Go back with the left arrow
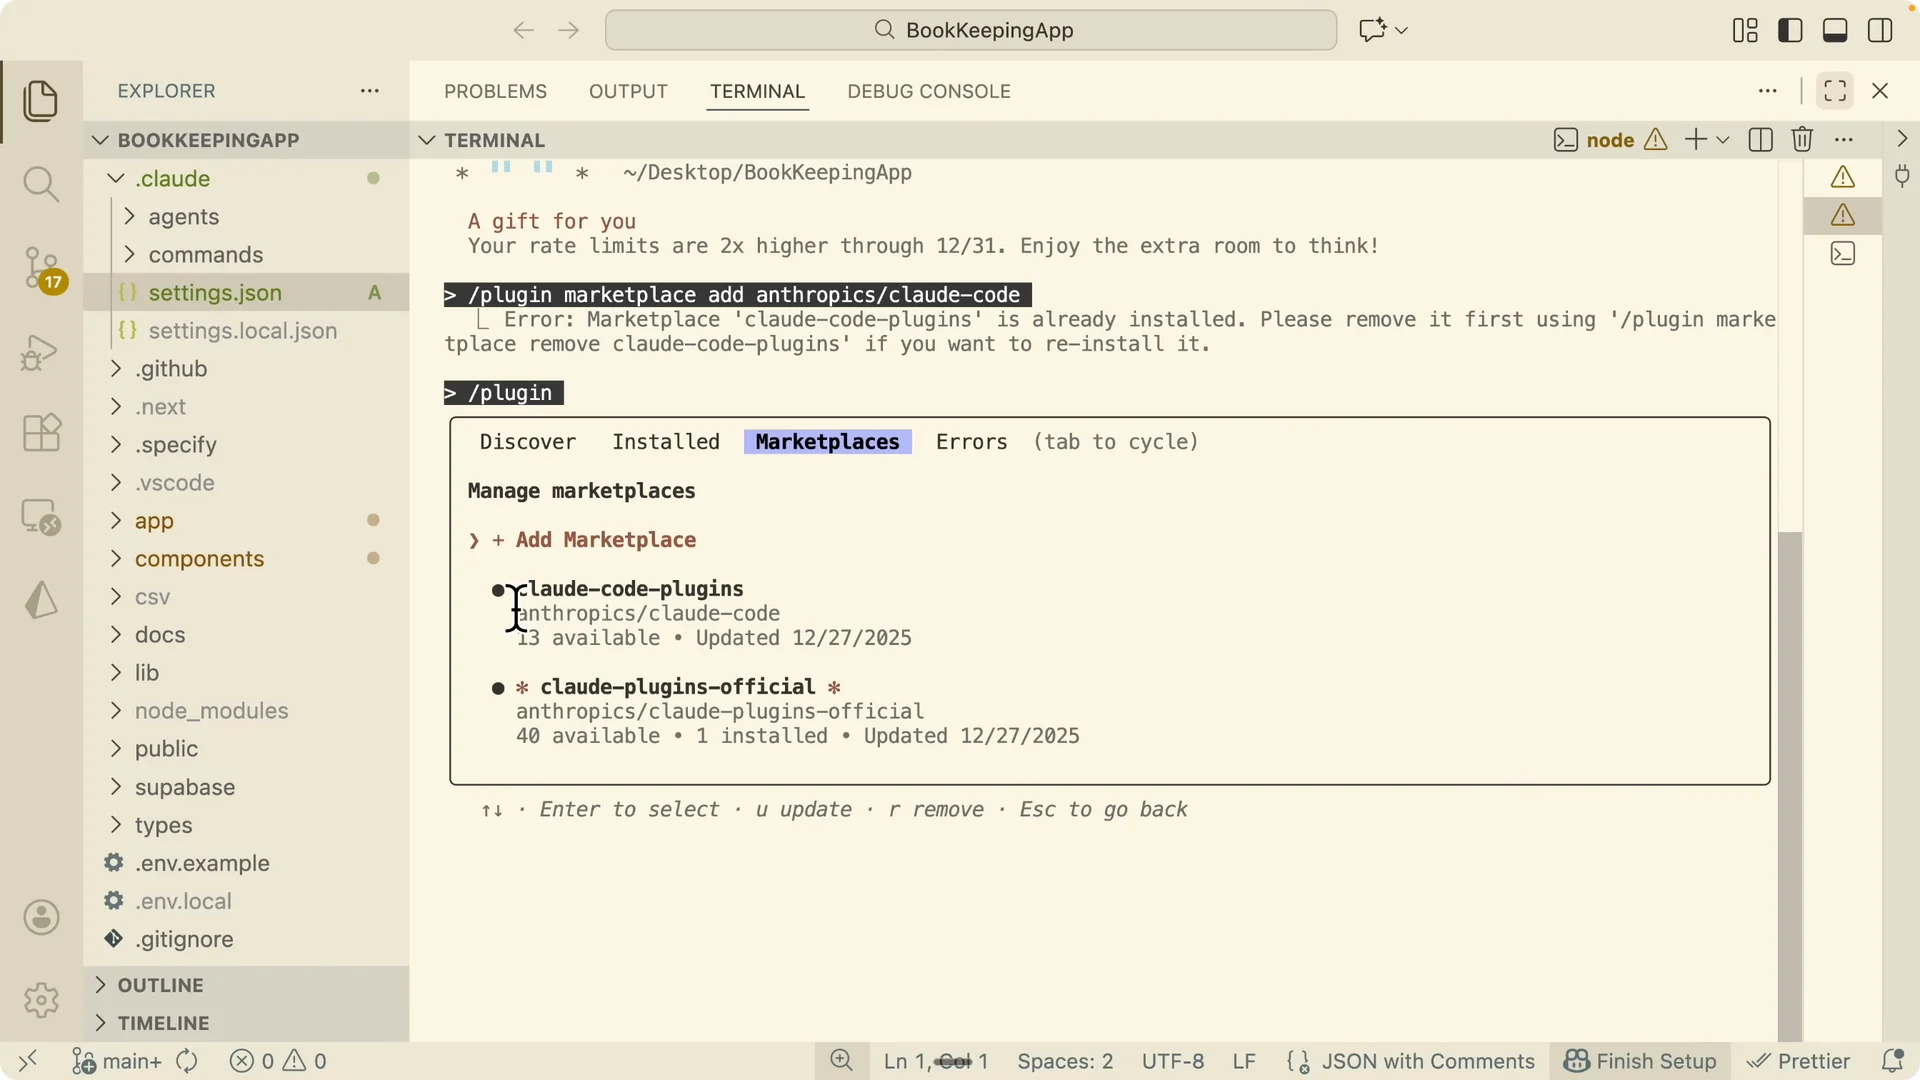Image resolution: width=1920 pixels, height=1080 pixels. (523, 30)
